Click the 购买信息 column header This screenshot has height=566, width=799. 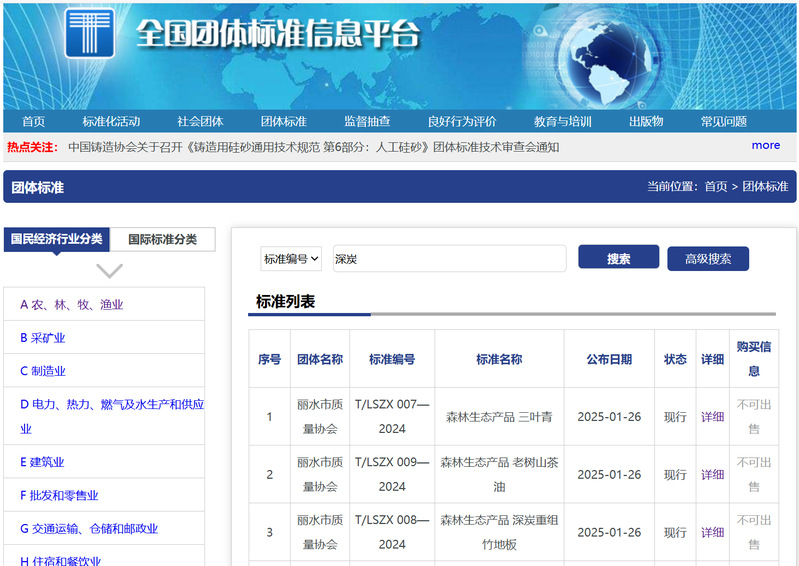pyautogui.click(x=754, y=359)
